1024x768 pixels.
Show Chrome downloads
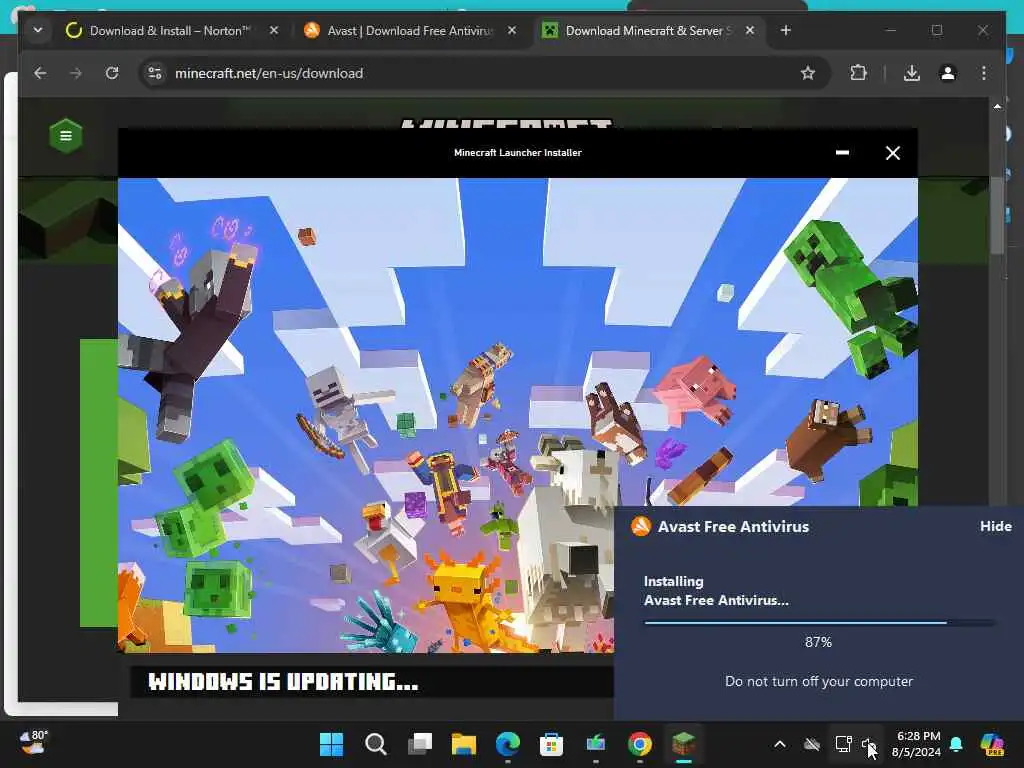pyautogui.click(x=912, y=73)
